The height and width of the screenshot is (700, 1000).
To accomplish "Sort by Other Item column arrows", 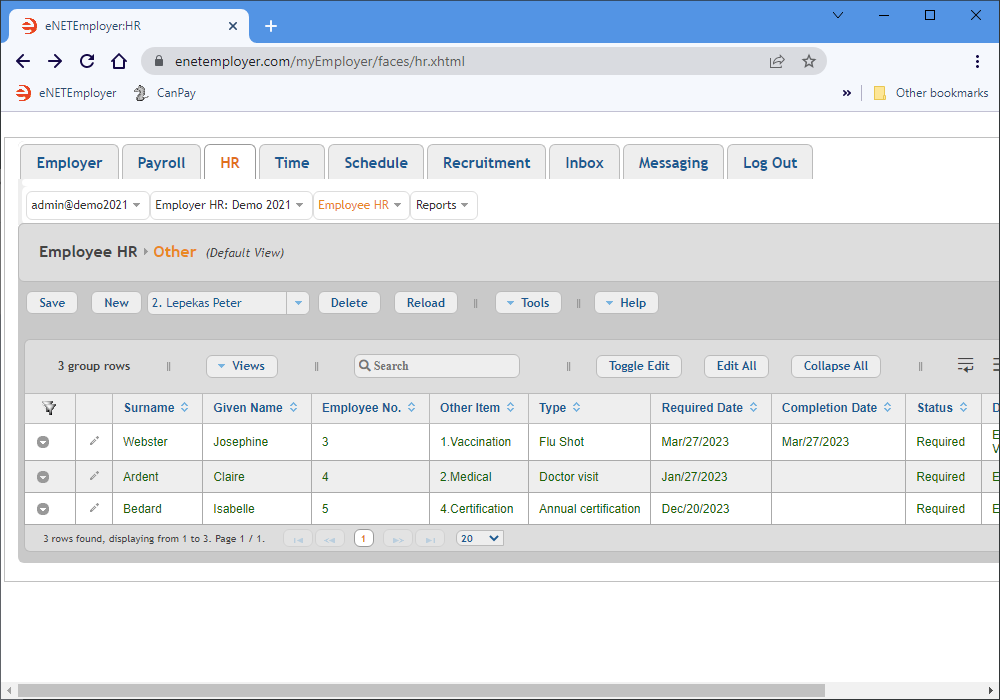I will (x=510, y=407).
